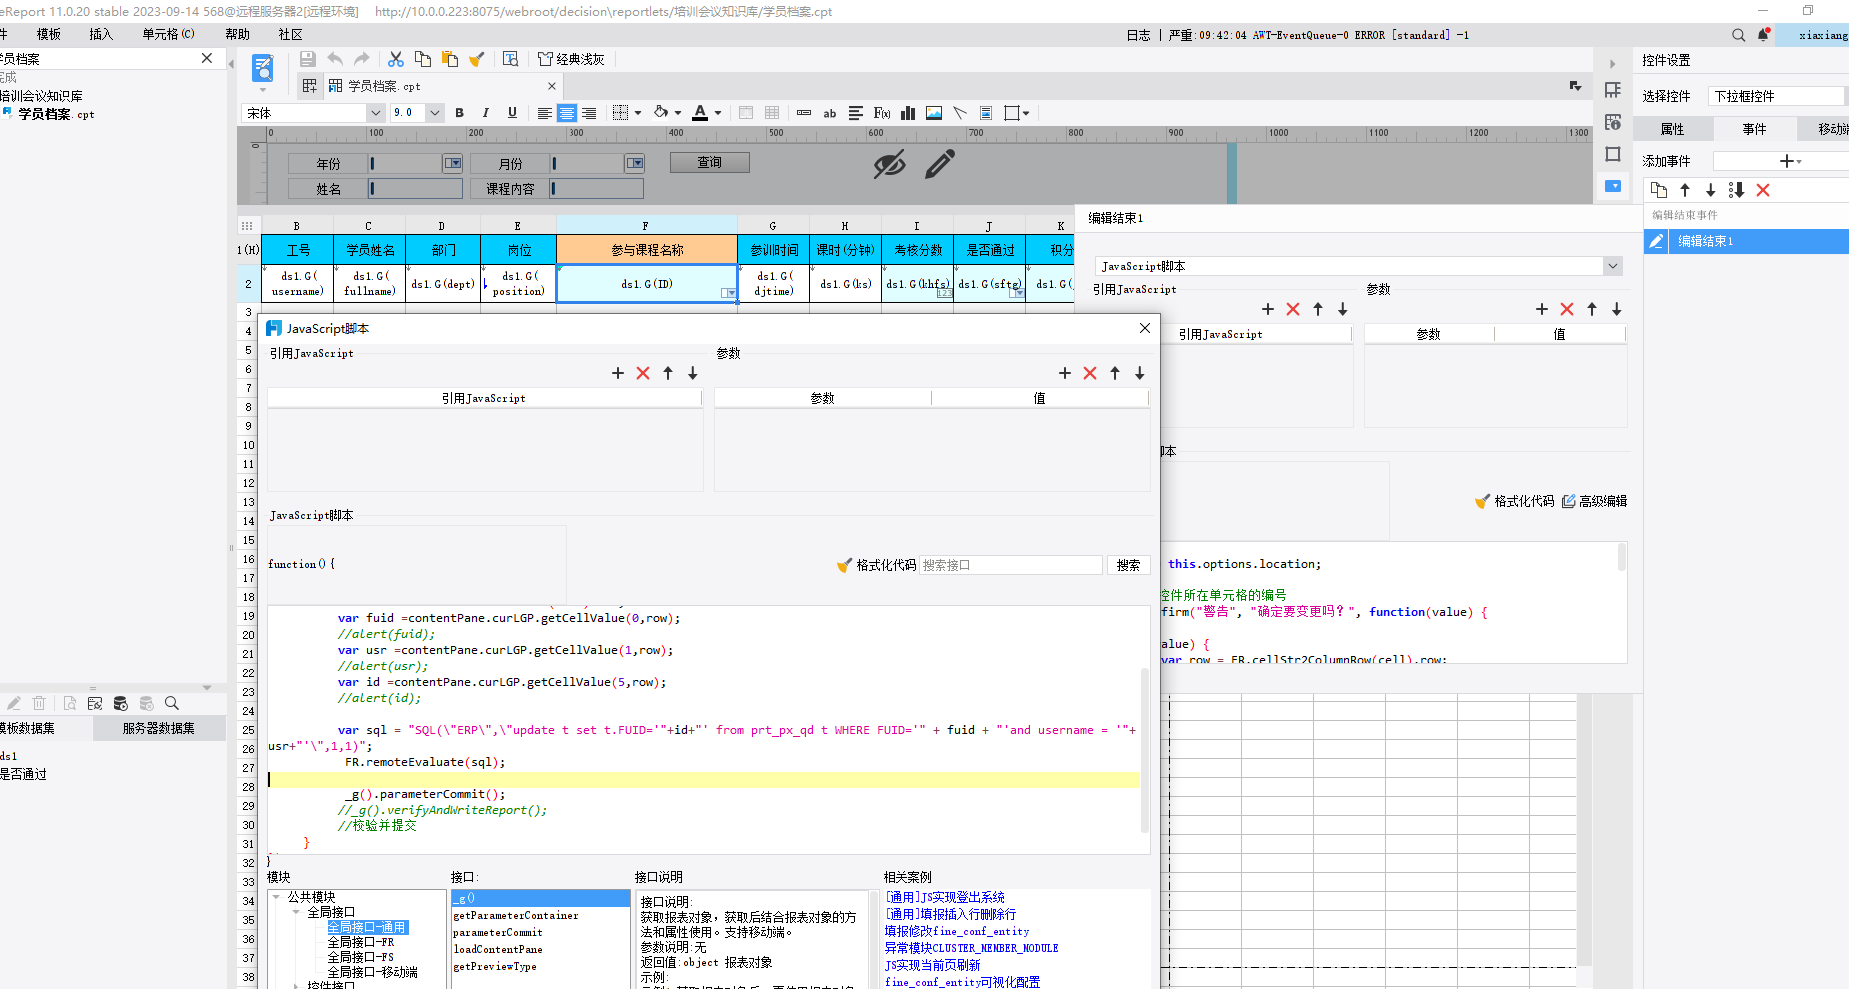
Task: Click the insert chart bar icon
Action: [908, 113]
